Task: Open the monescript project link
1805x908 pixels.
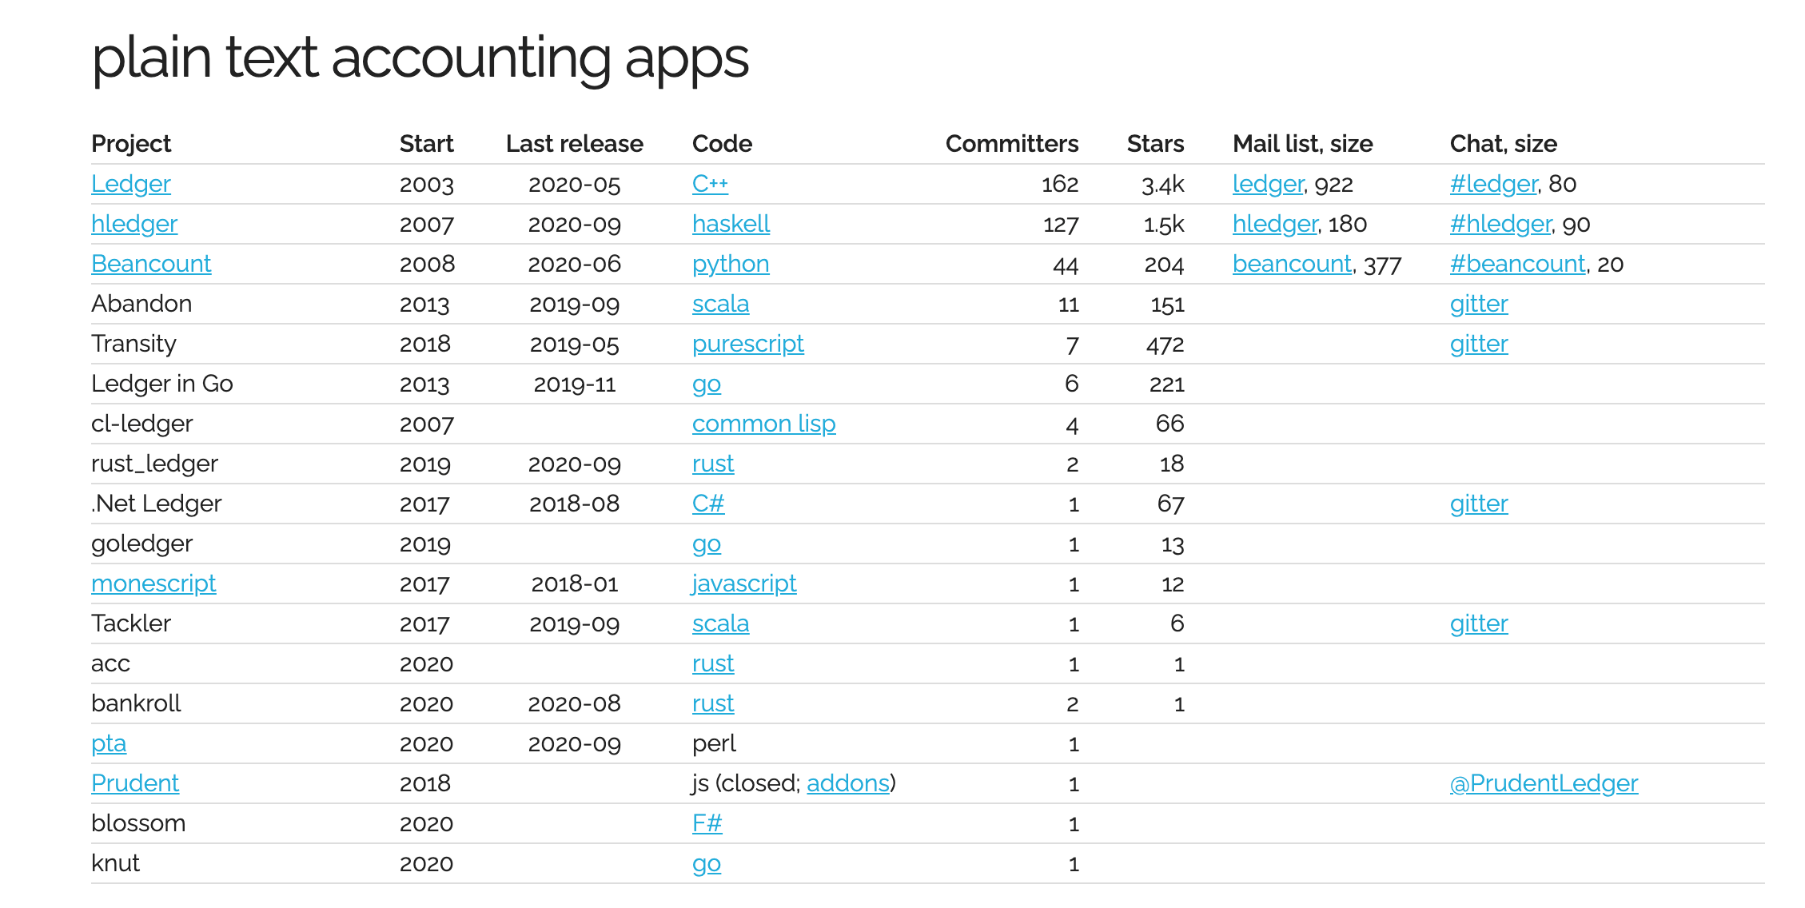Action: (153, 584)
